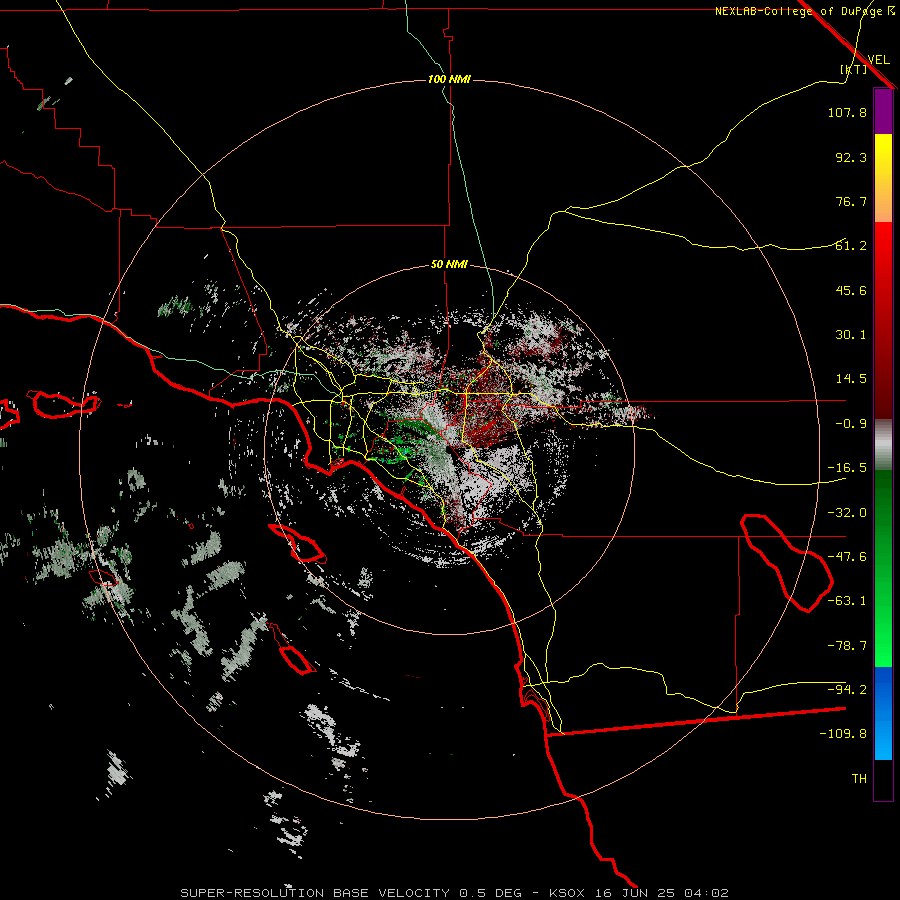Click the -63.1 value on velocity scale
900x900 pixels.
point(847,601)
